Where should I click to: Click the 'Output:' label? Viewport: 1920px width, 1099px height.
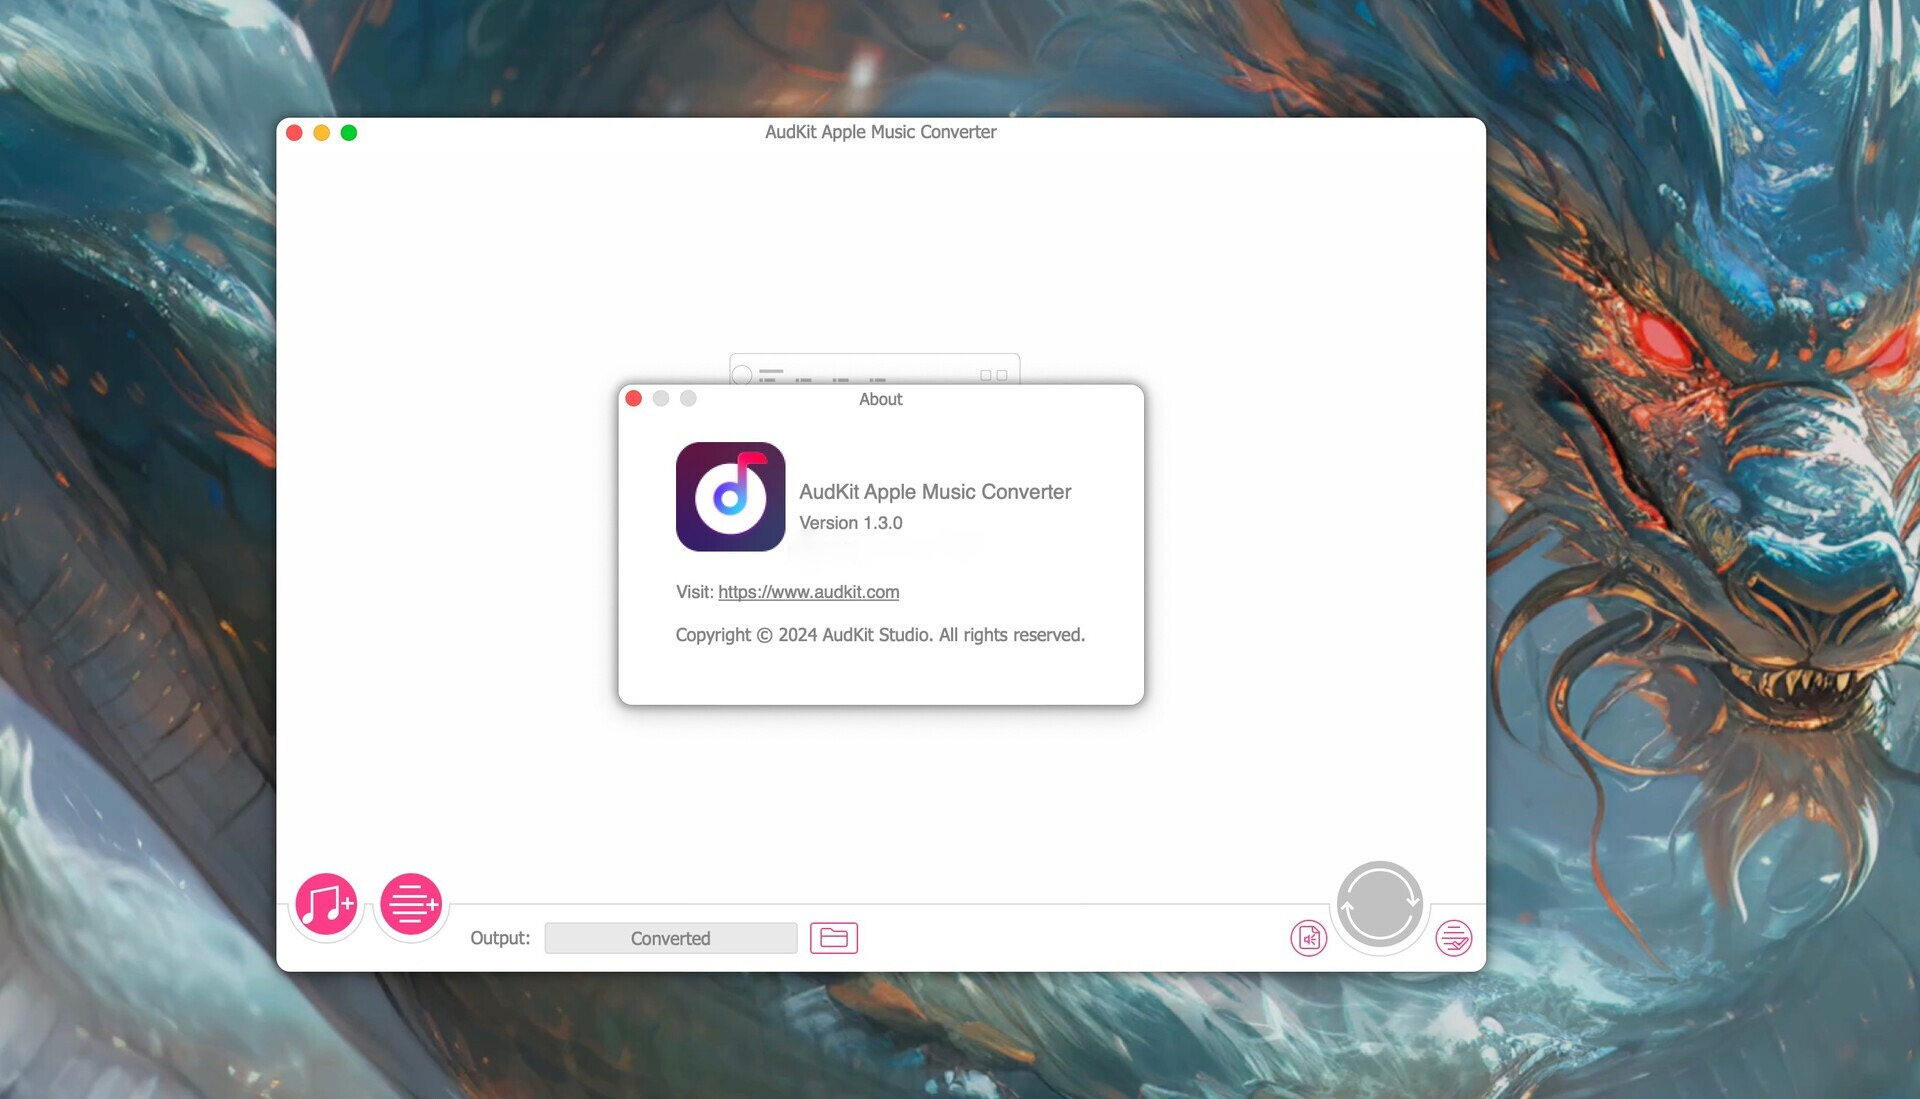(500, 938)
